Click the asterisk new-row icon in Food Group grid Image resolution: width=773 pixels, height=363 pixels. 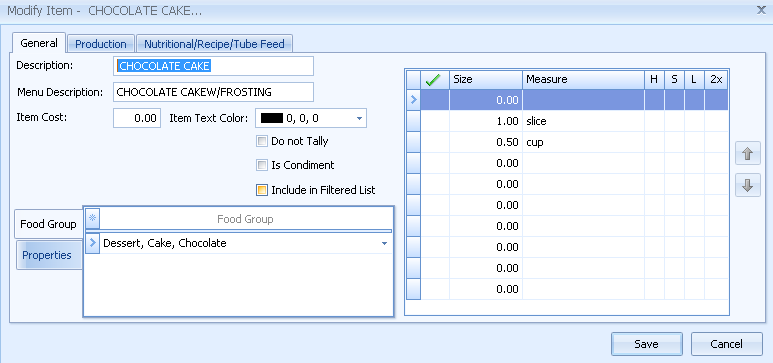tap(92, 218)
